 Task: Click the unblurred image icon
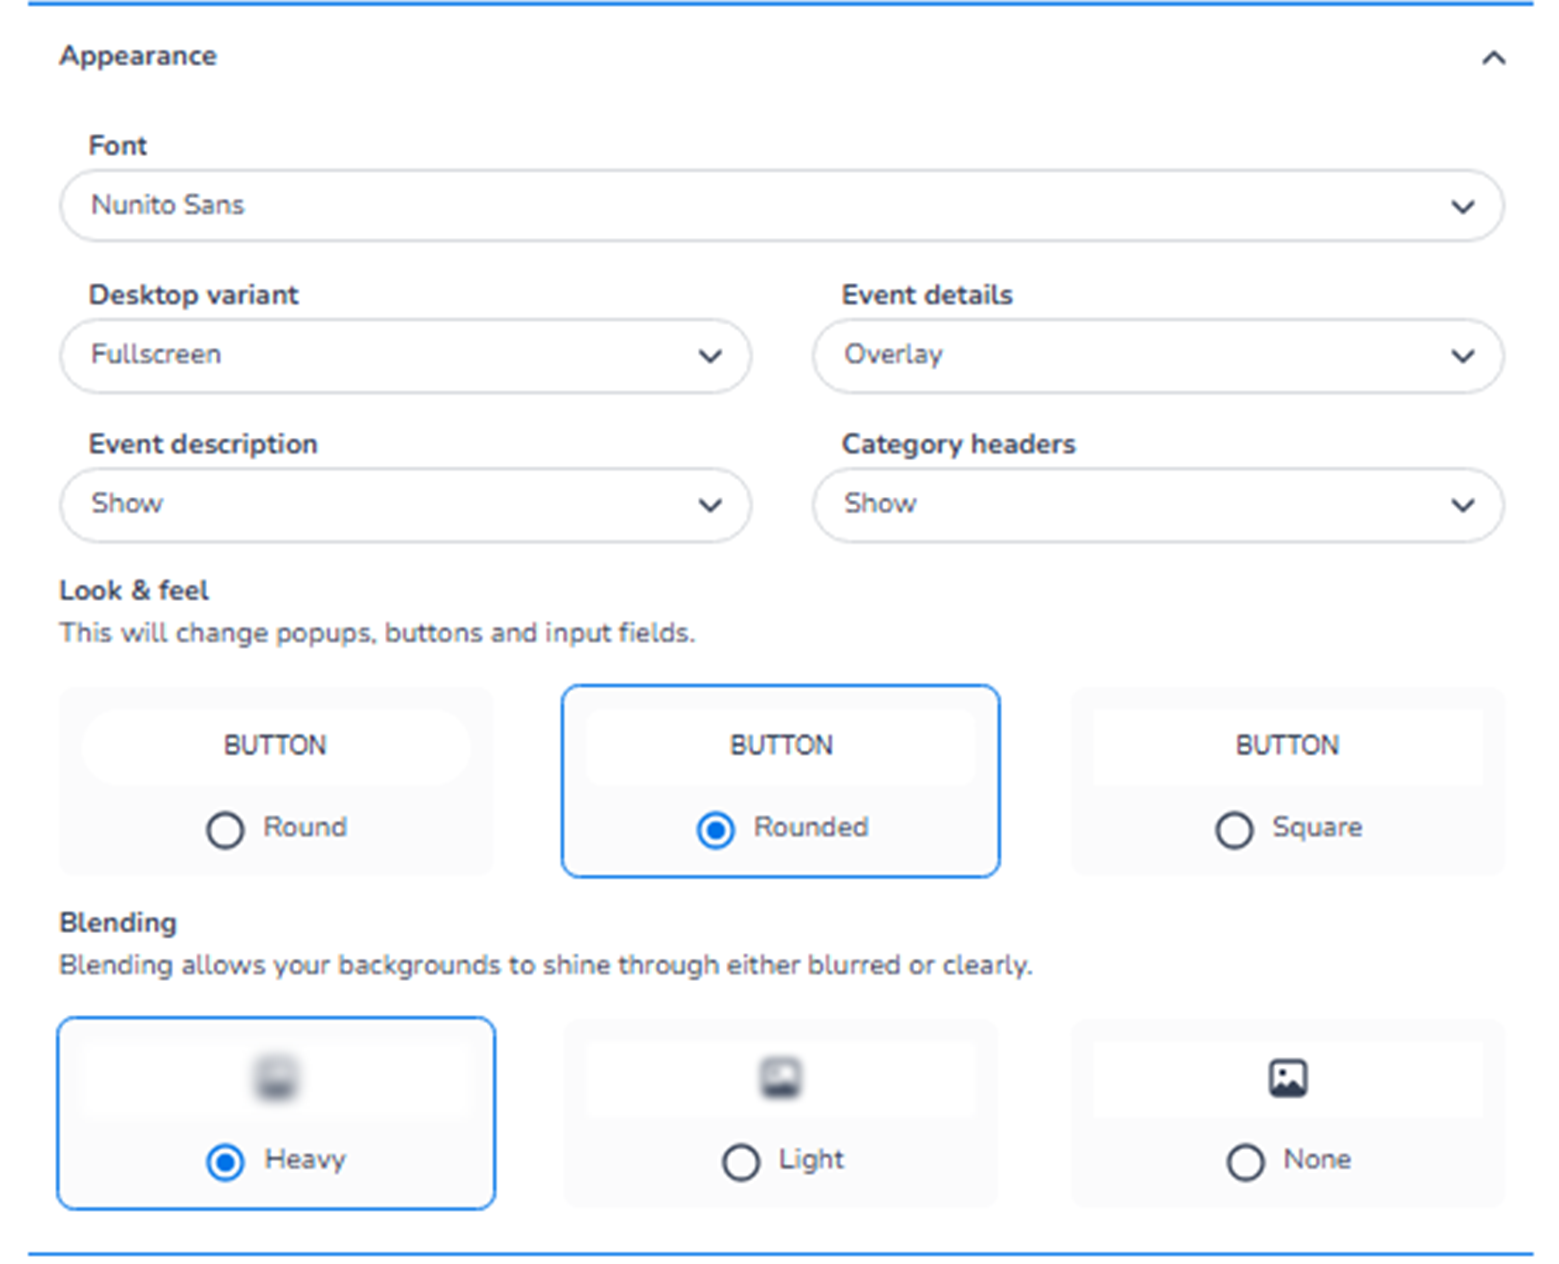pos(1287,1078)
